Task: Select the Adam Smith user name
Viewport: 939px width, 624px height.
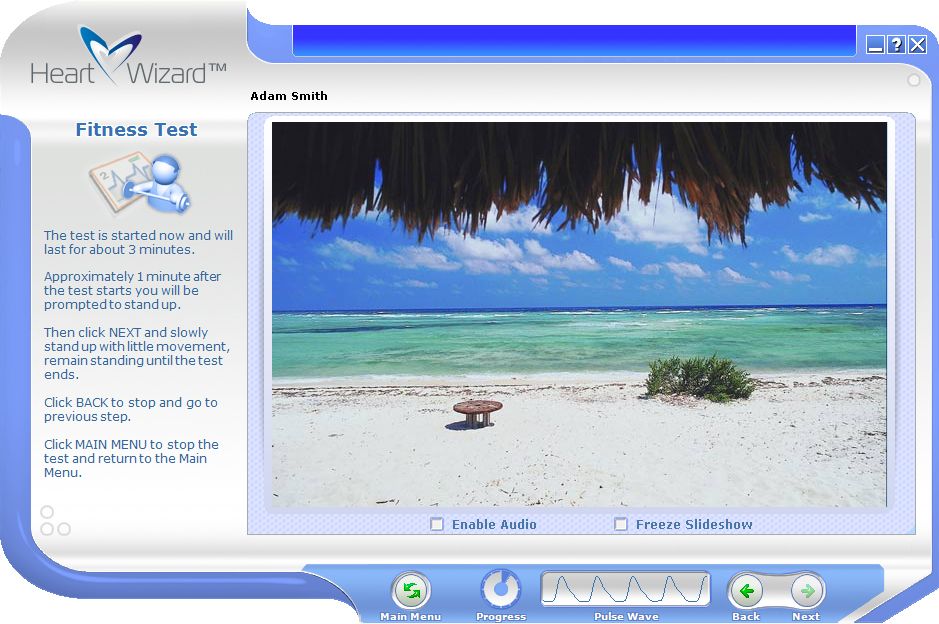Action: 289,96
